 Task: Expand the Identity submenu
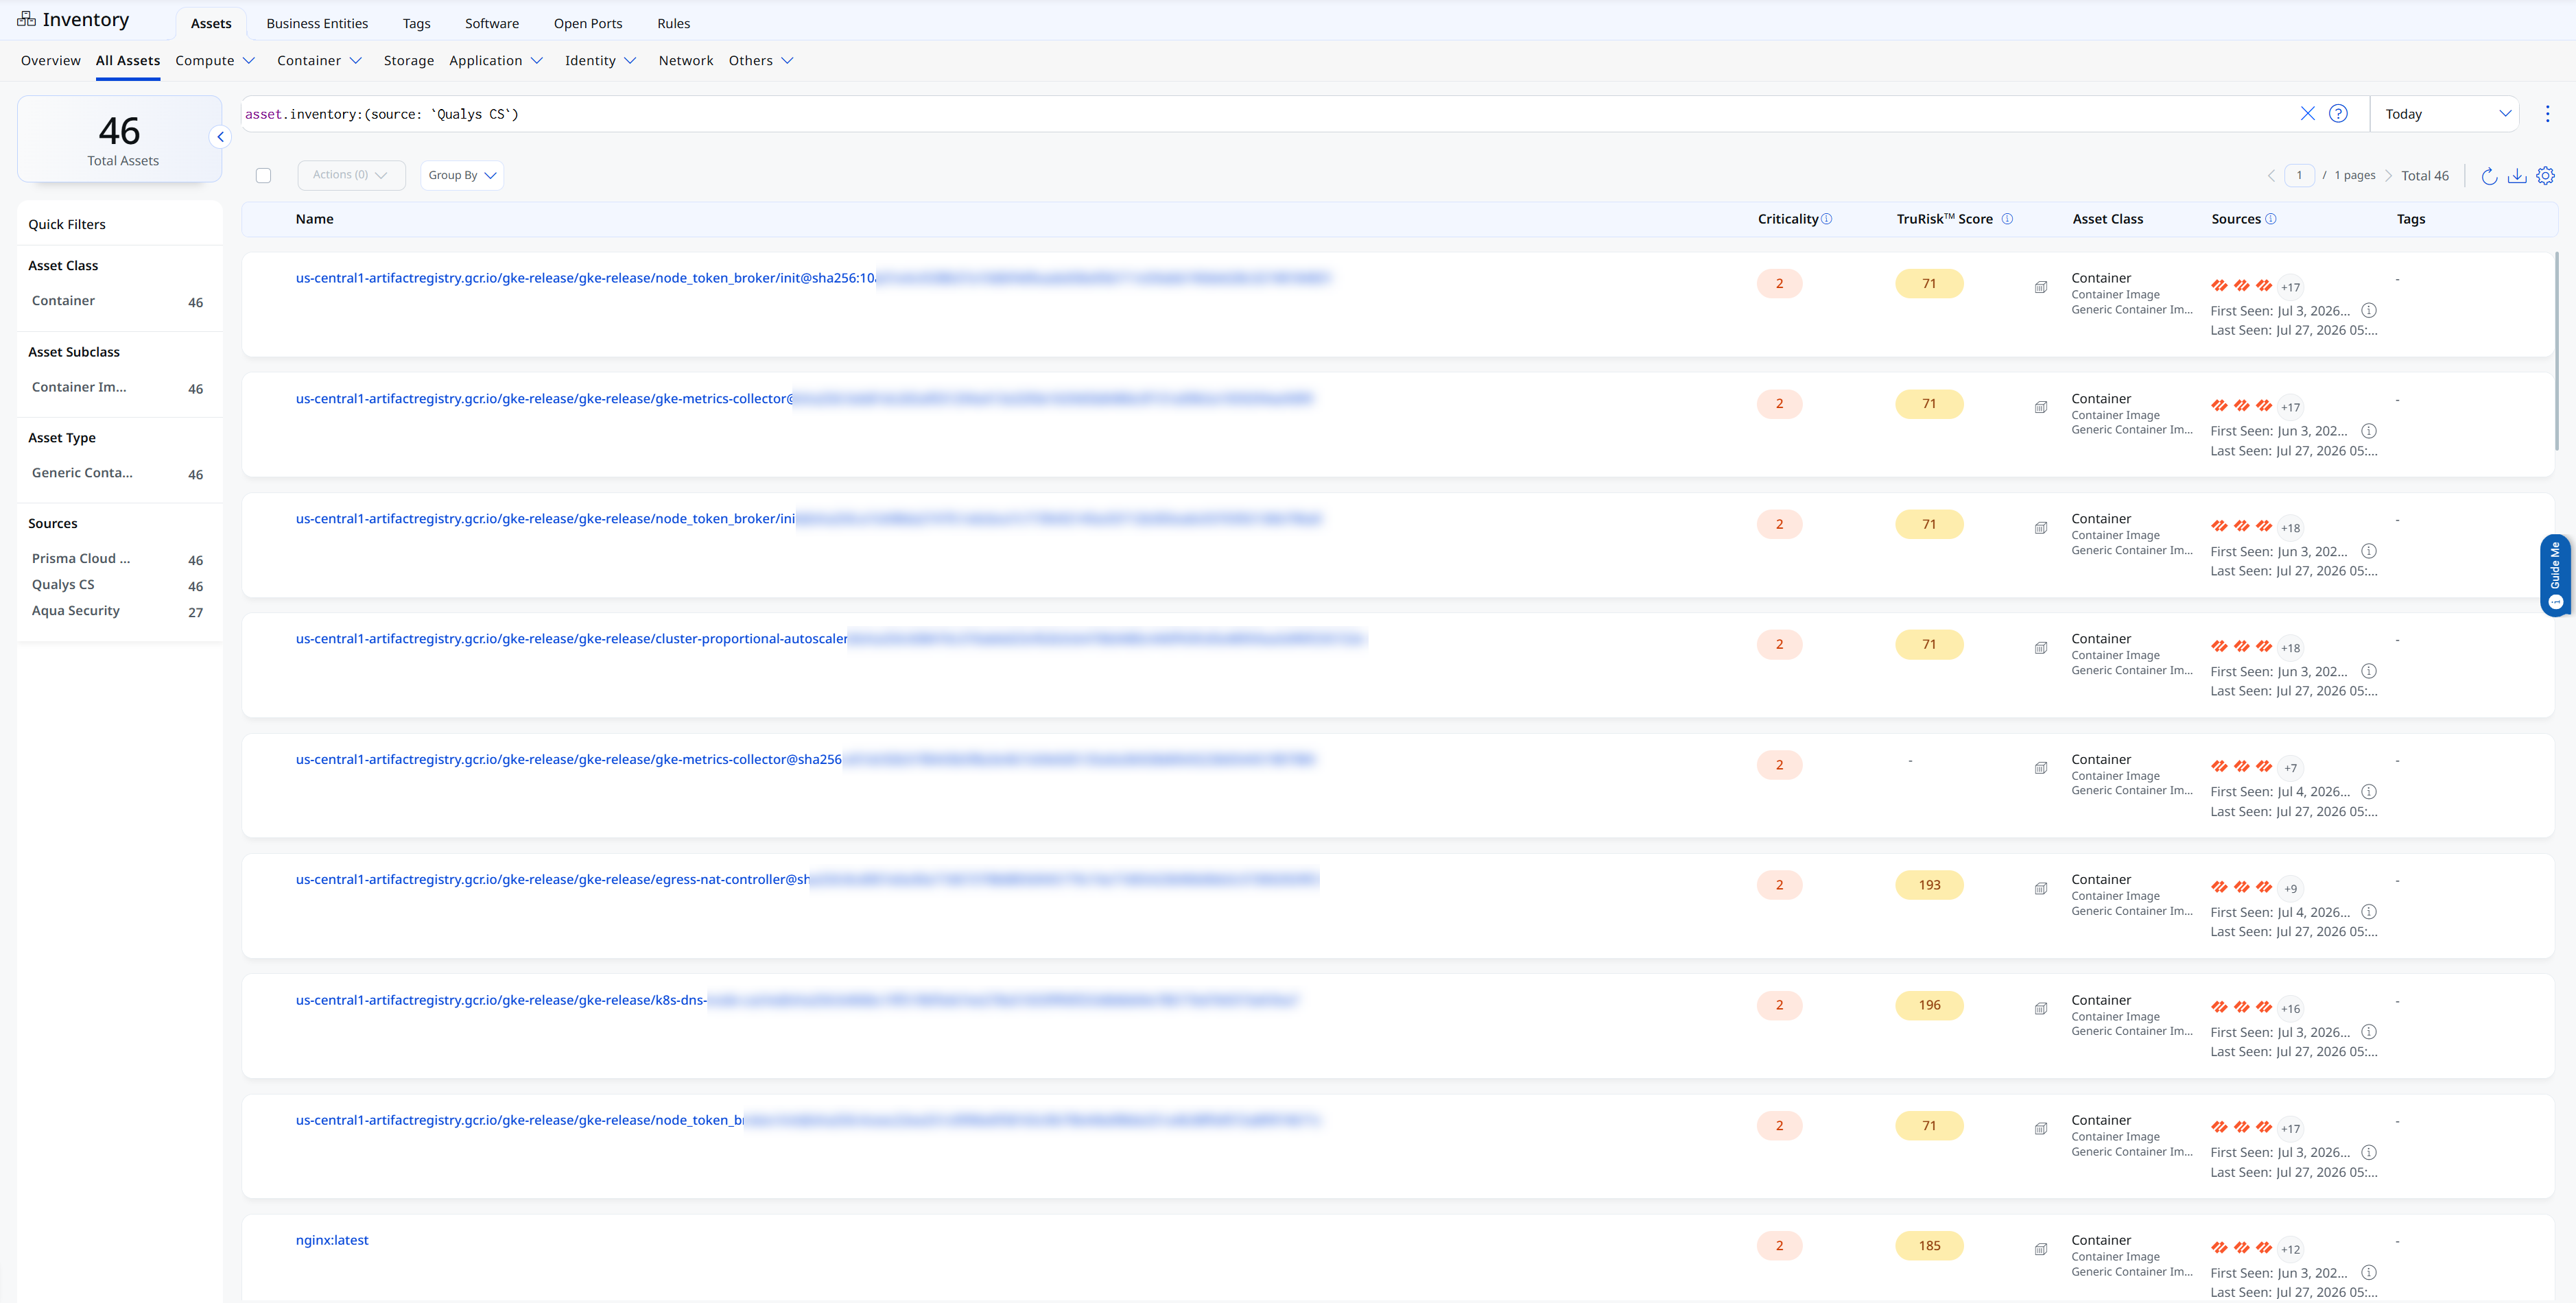(x=600, y=61)
